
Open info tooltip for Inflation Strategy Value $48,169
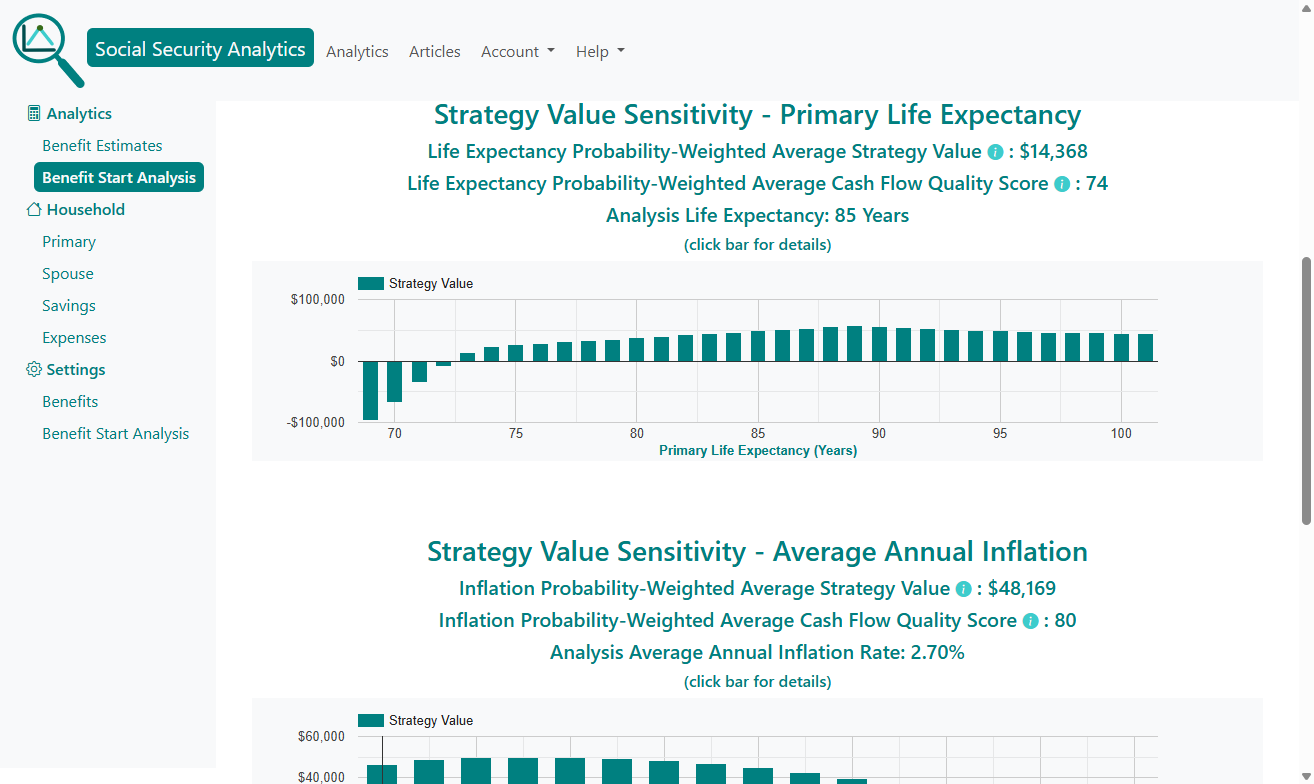(962, 588)
